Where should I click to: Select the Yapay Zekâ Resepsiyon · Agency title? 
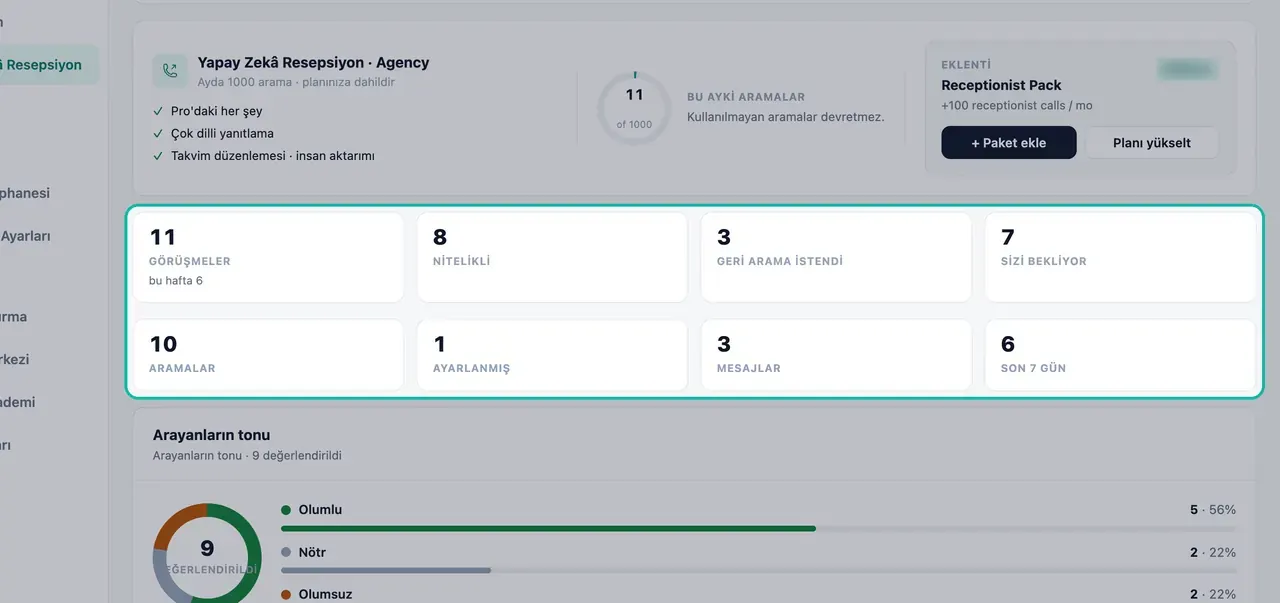[313, 62]
